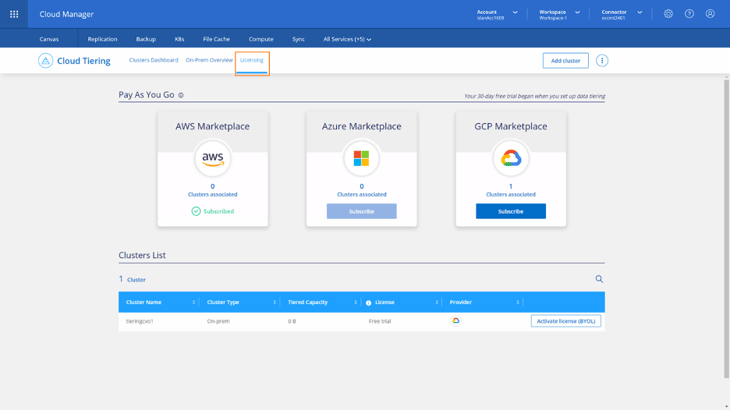Open the user profile icon
This screenshot has height=410, width=730.
[710, 14]
